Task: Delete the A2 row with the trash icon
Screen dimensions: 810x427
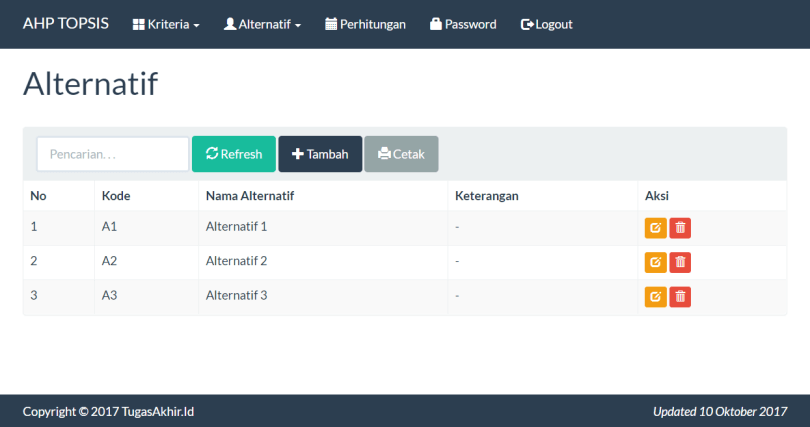Action: pos(680,262)
